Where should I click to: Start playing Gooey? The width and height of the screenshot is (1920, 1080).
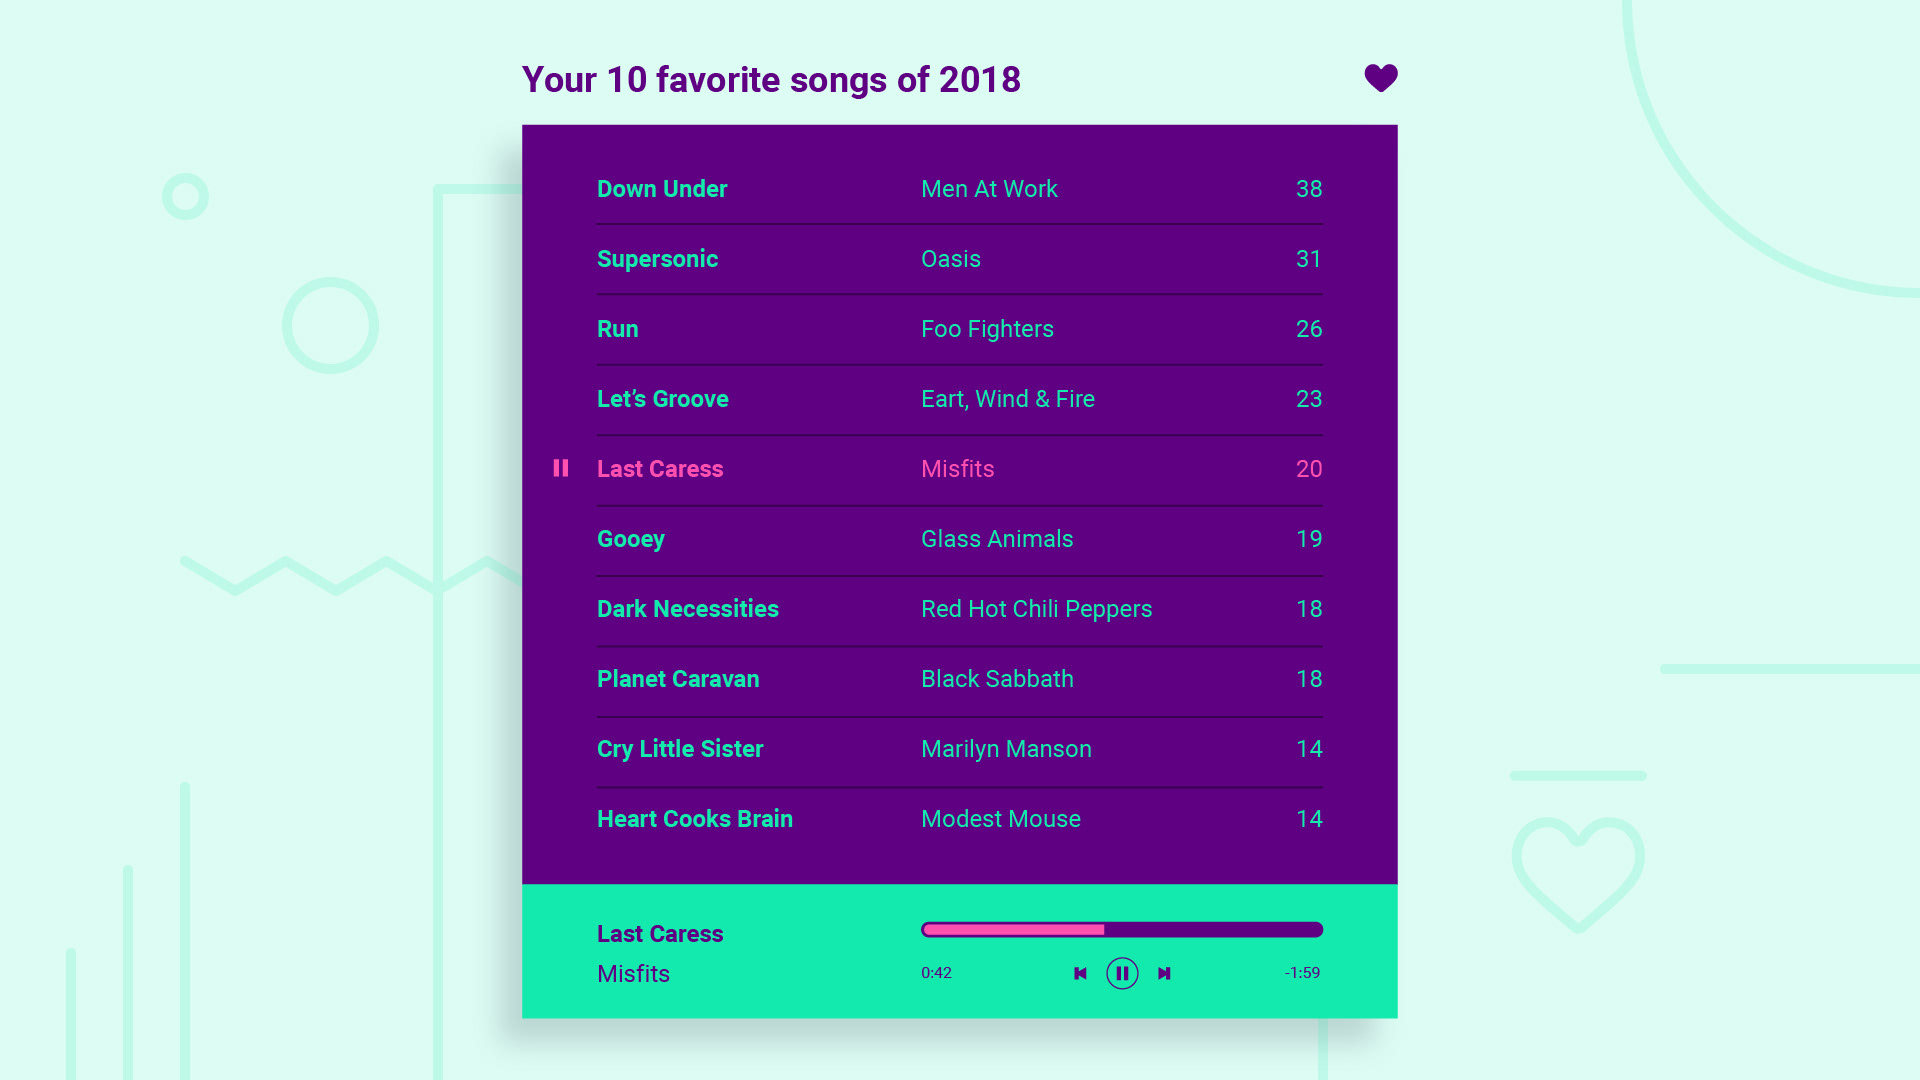click(630, 539)
